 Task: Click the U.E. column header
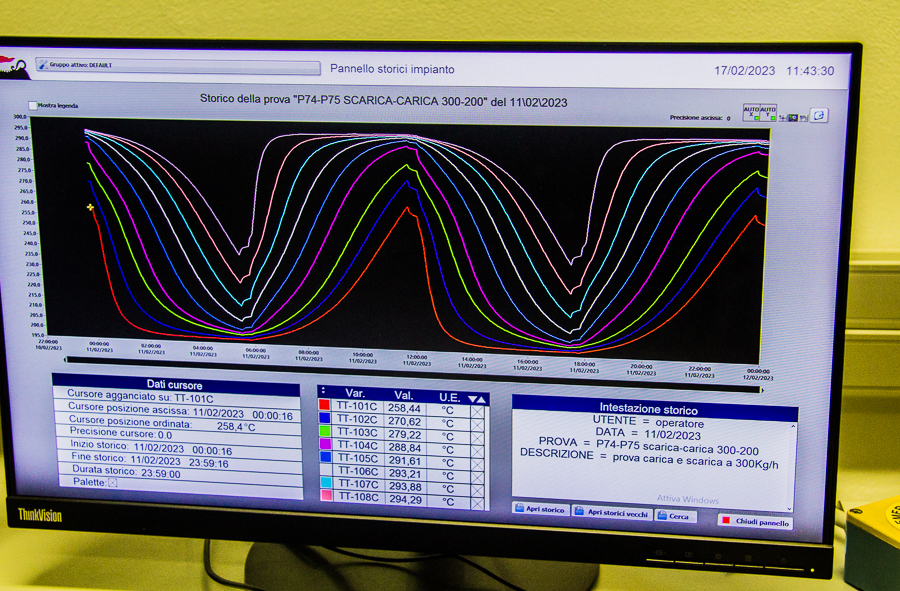click(449, 398)
